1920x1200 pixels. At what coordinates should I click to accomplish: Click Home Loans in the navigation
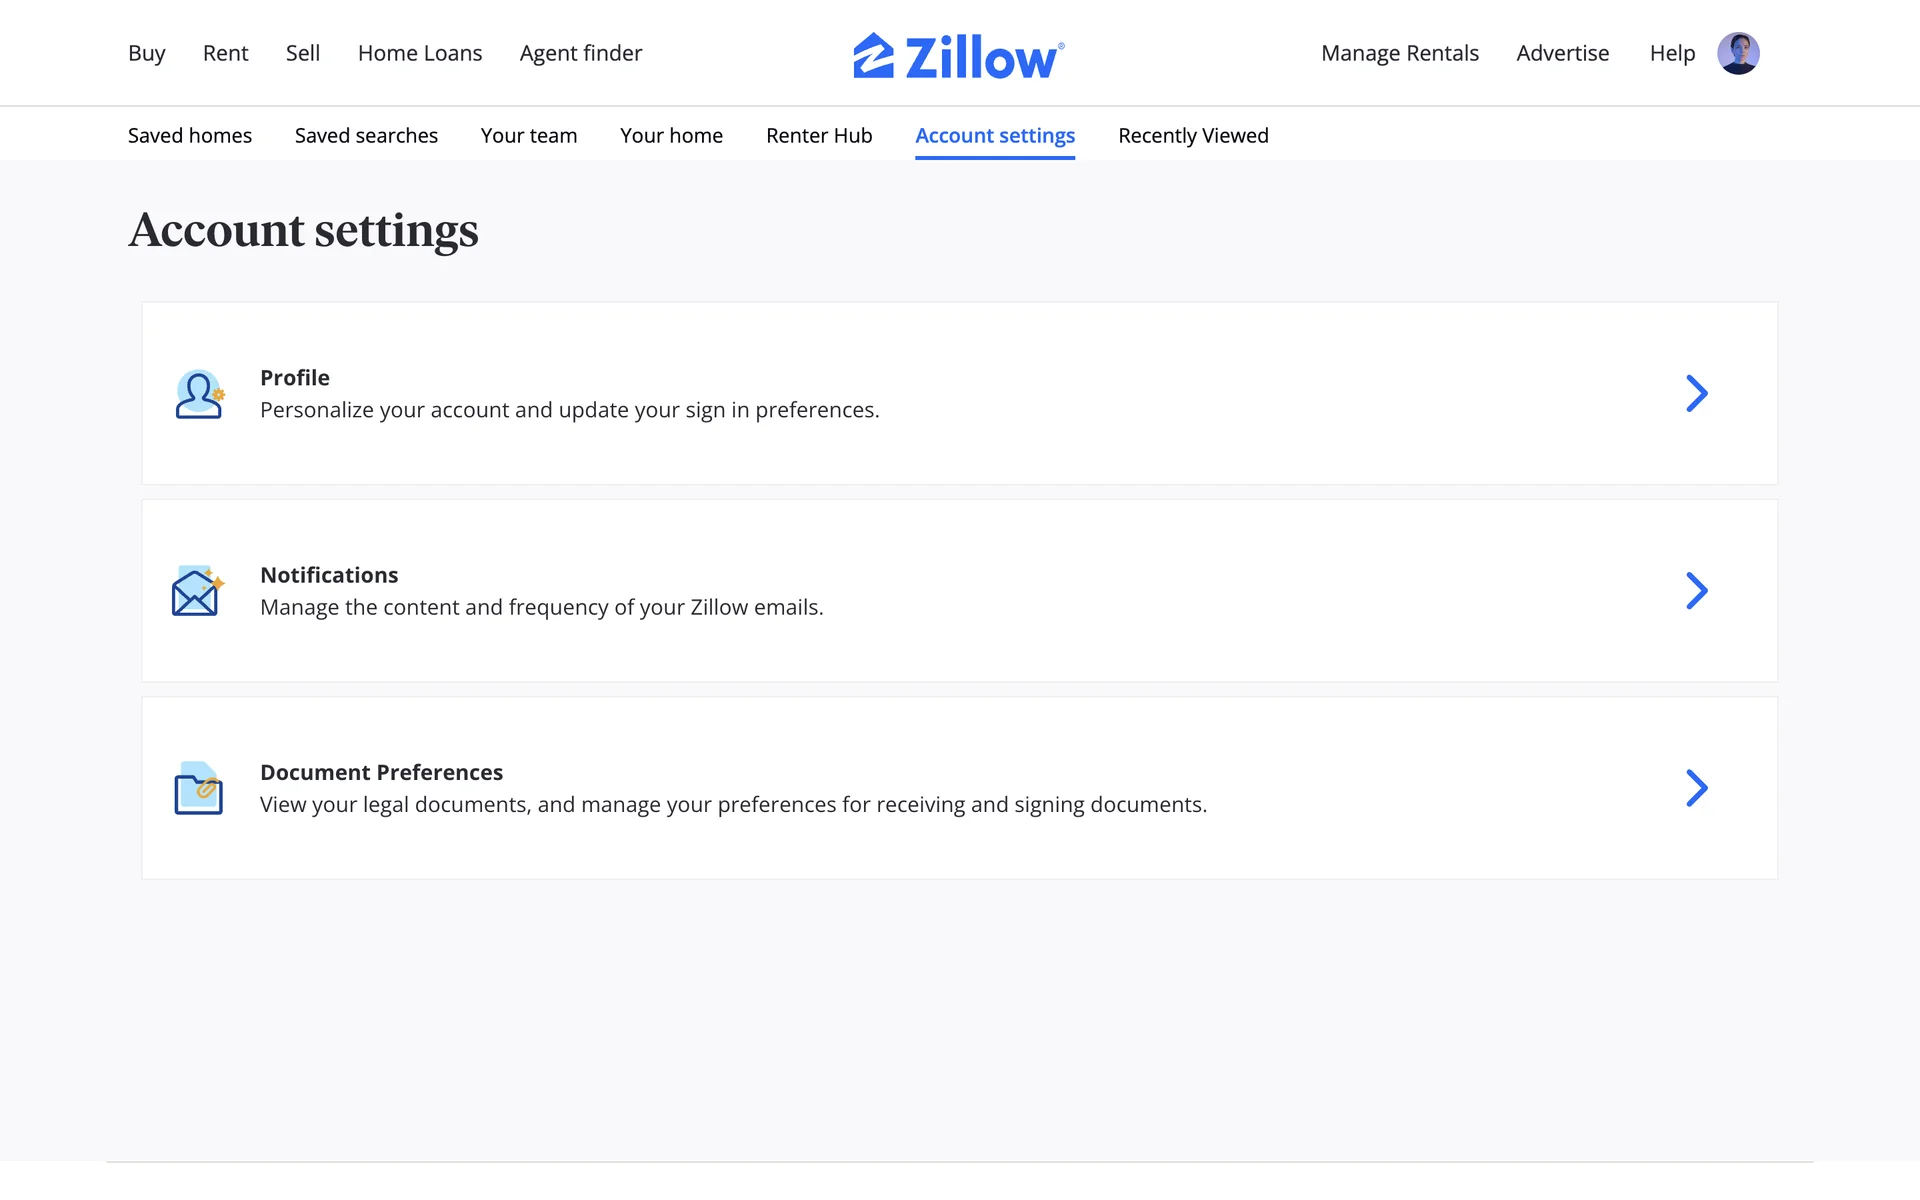click(x=420, y=54)
